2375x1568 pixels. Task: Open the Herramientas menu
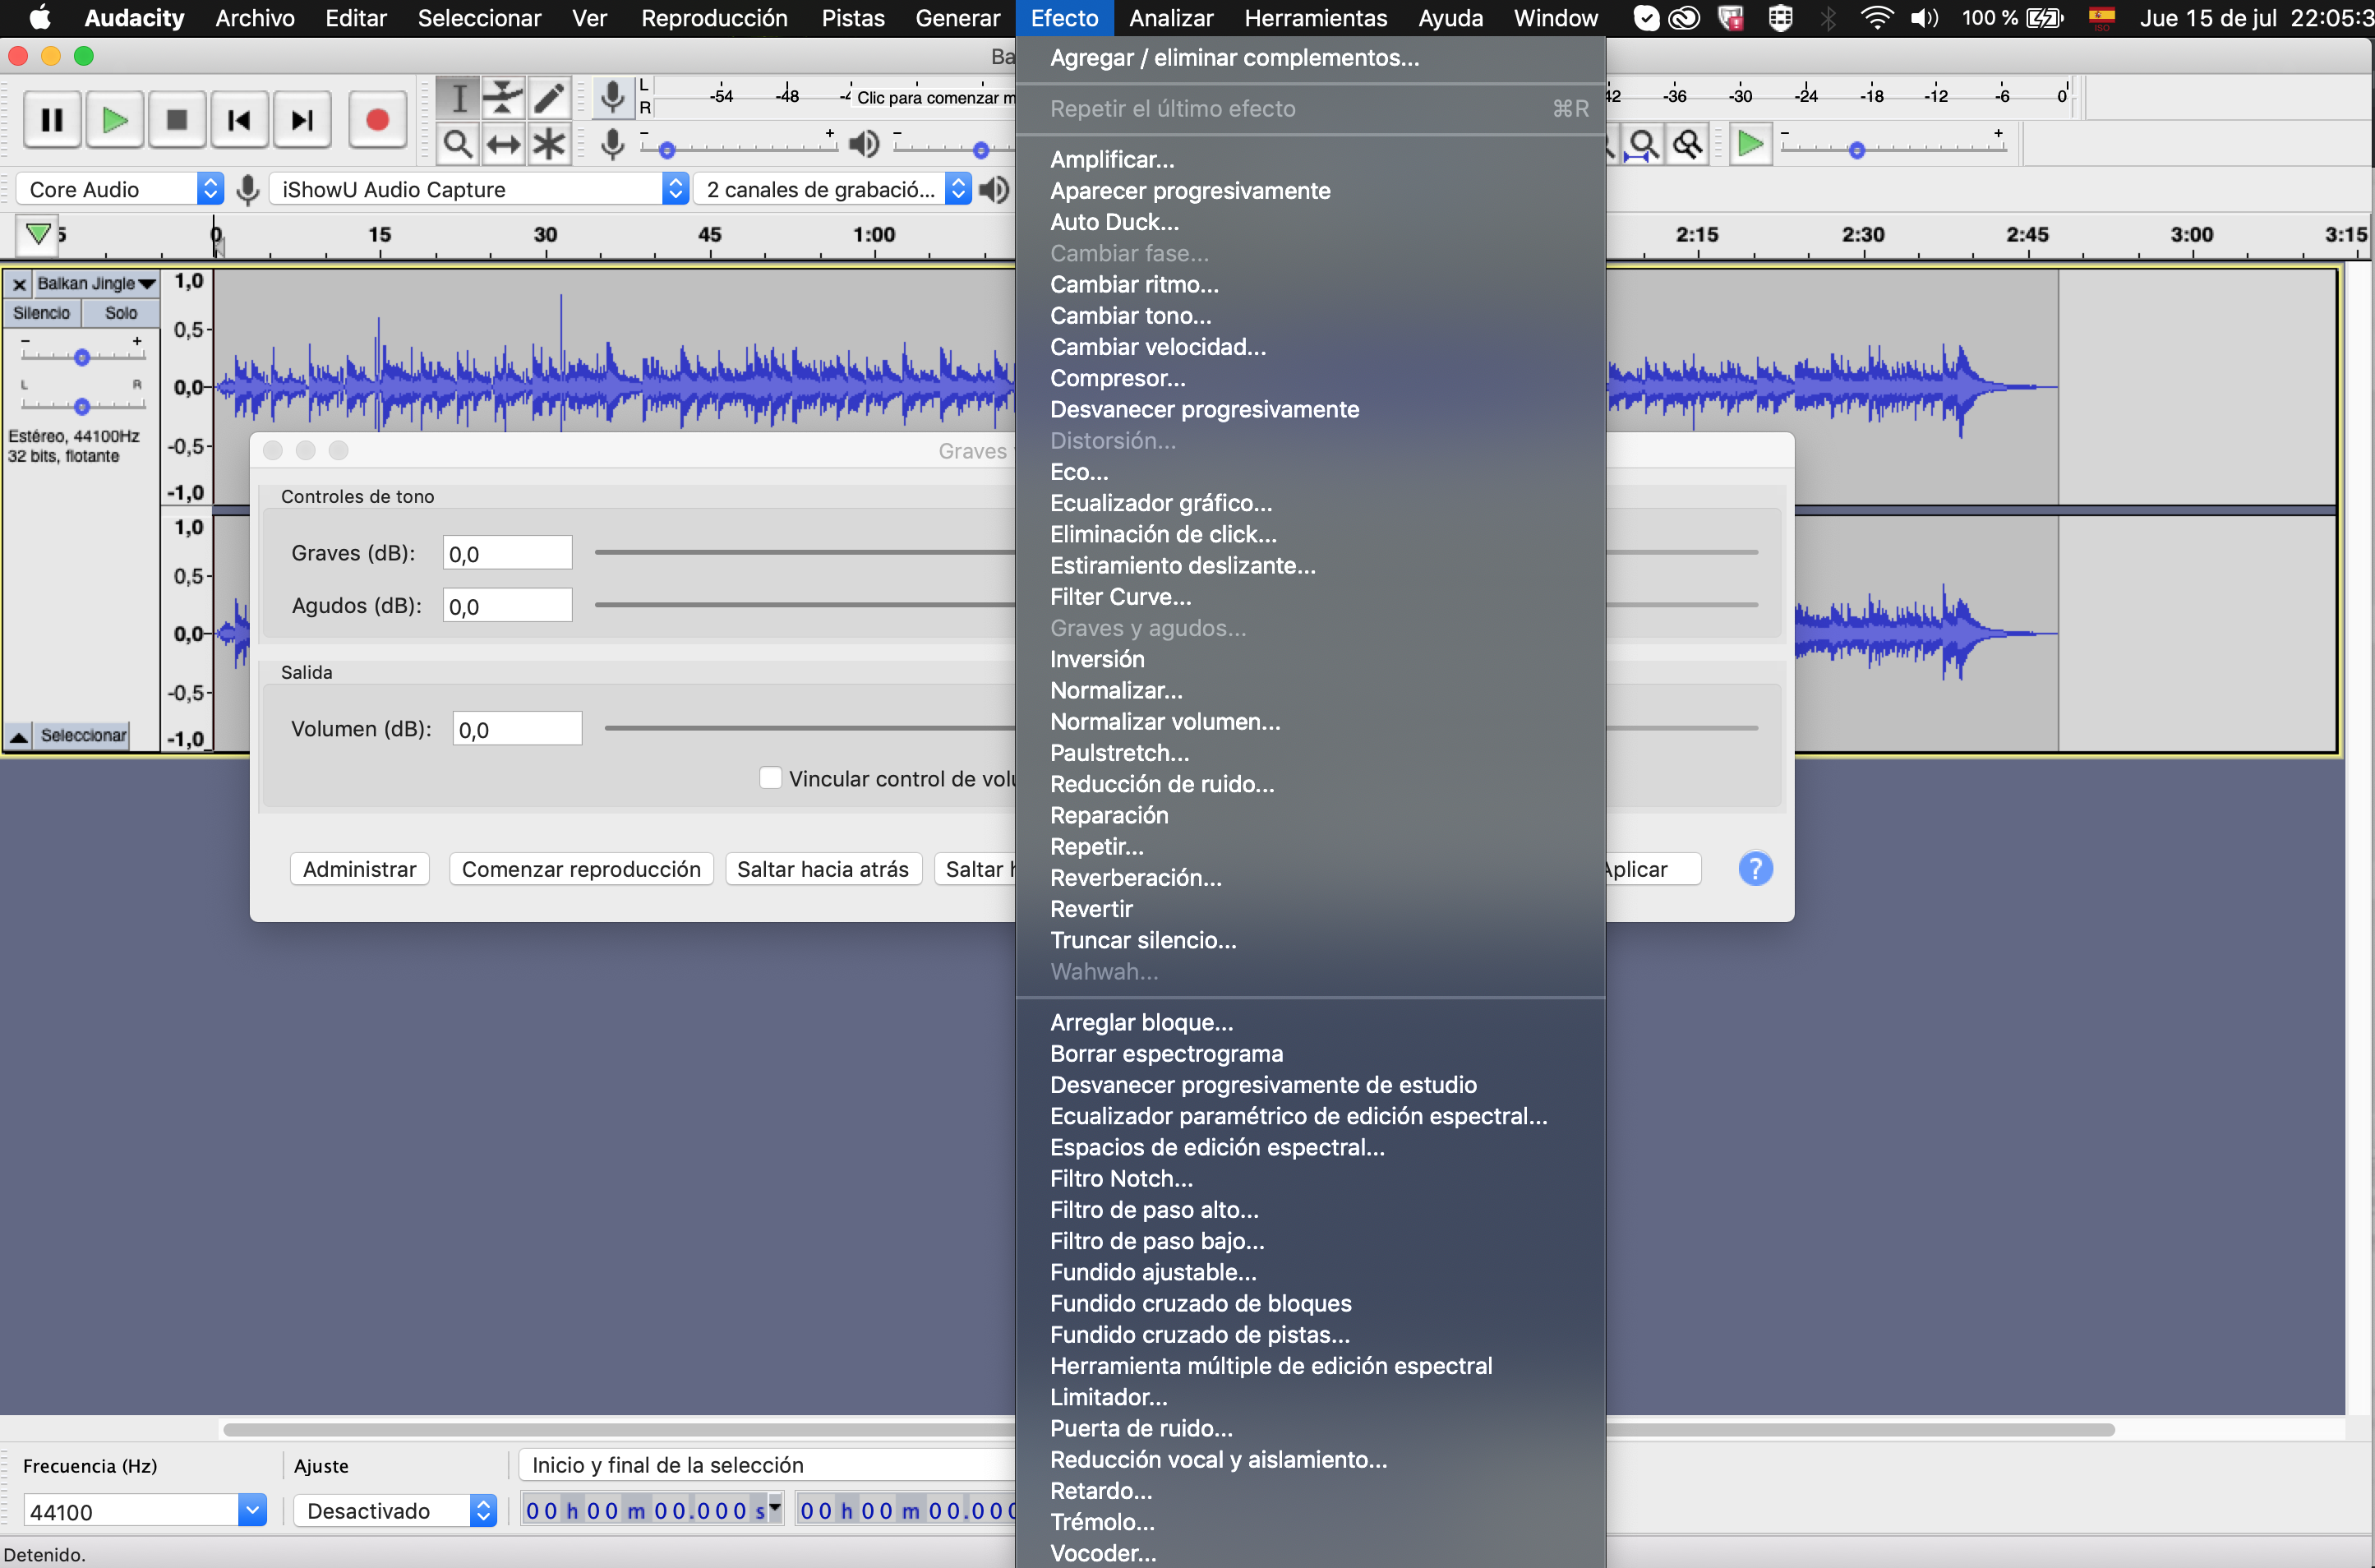tap(1315, 18)
